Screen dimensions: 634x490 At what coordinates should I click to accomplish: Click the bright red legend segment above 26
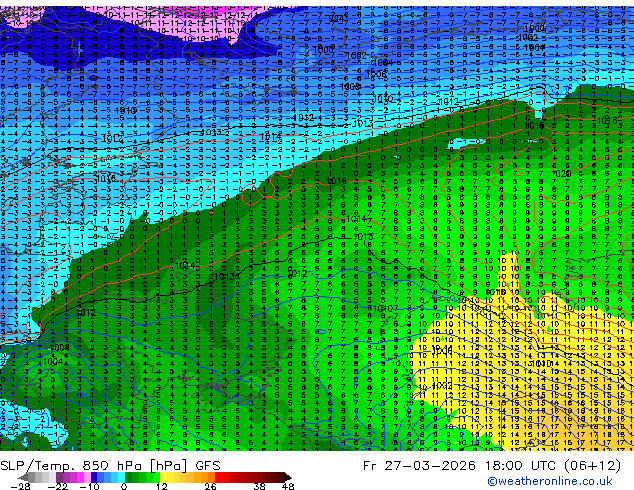218,477
